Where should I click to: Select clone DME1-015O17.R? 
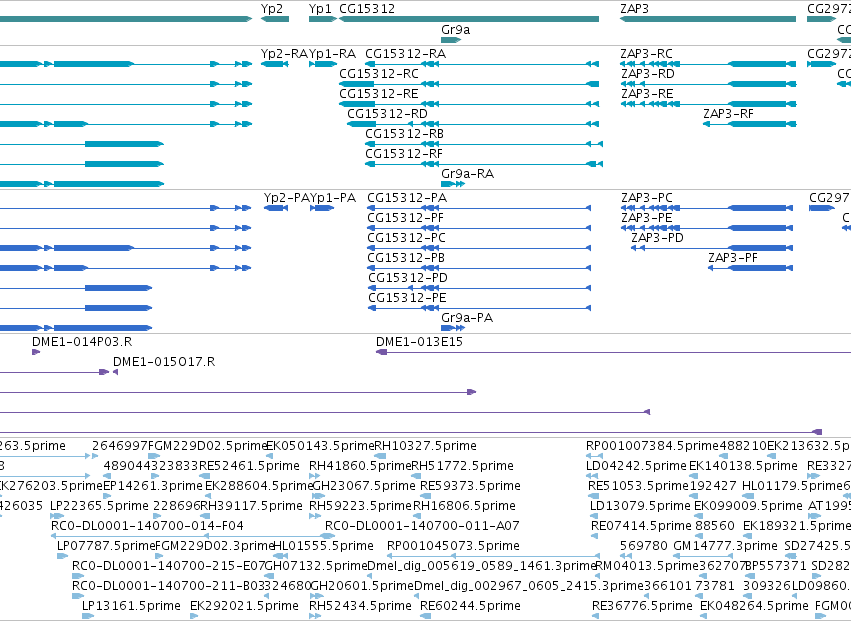pyautogui.click(x=164, y=362)
